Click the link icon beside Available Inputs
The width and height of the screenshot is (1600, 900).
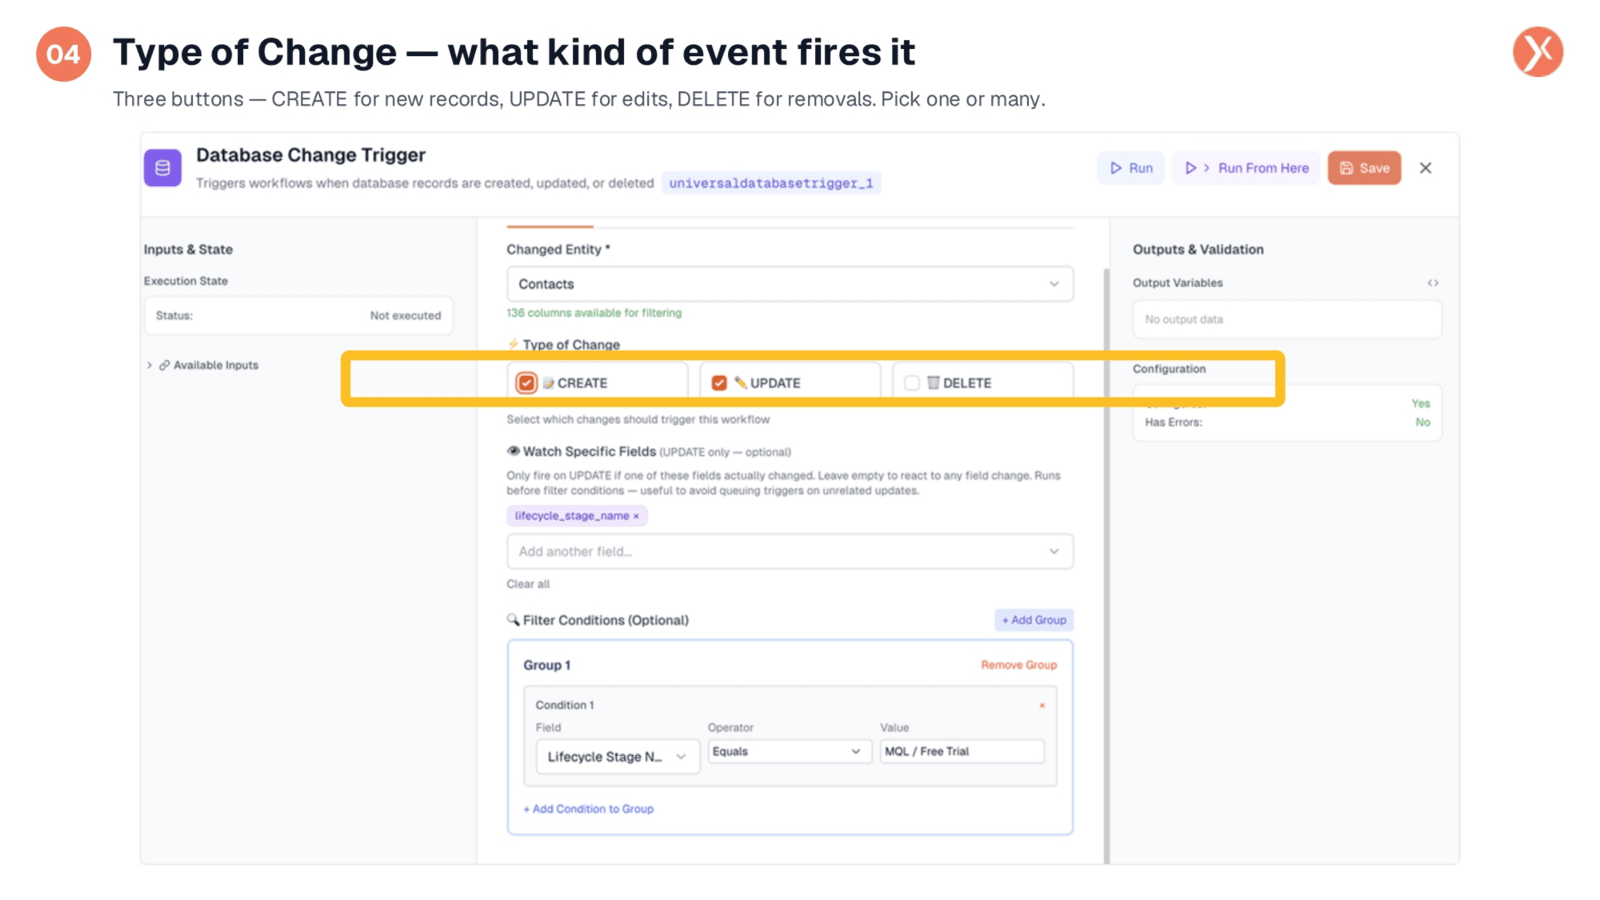coord(164,365)
